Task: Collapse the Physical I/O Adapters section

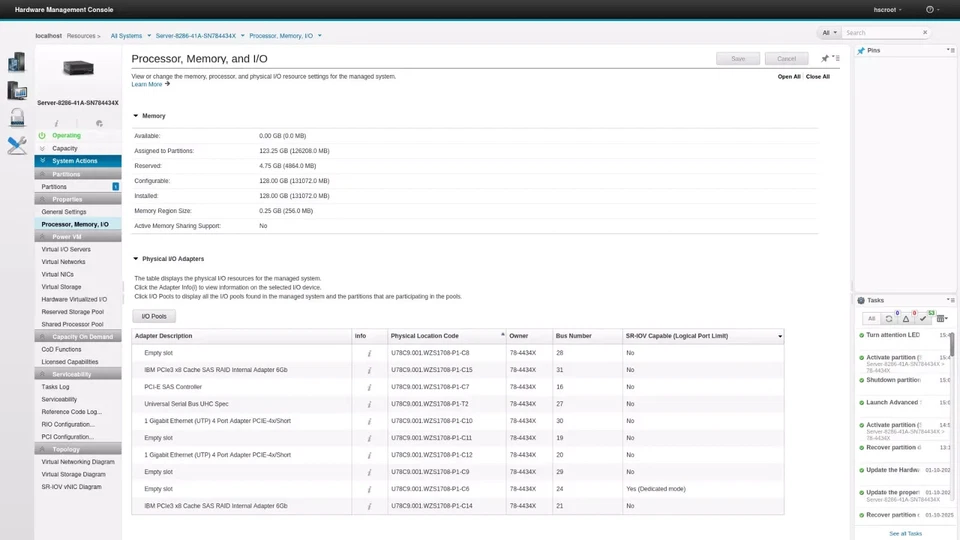Action: click(136, 259)
